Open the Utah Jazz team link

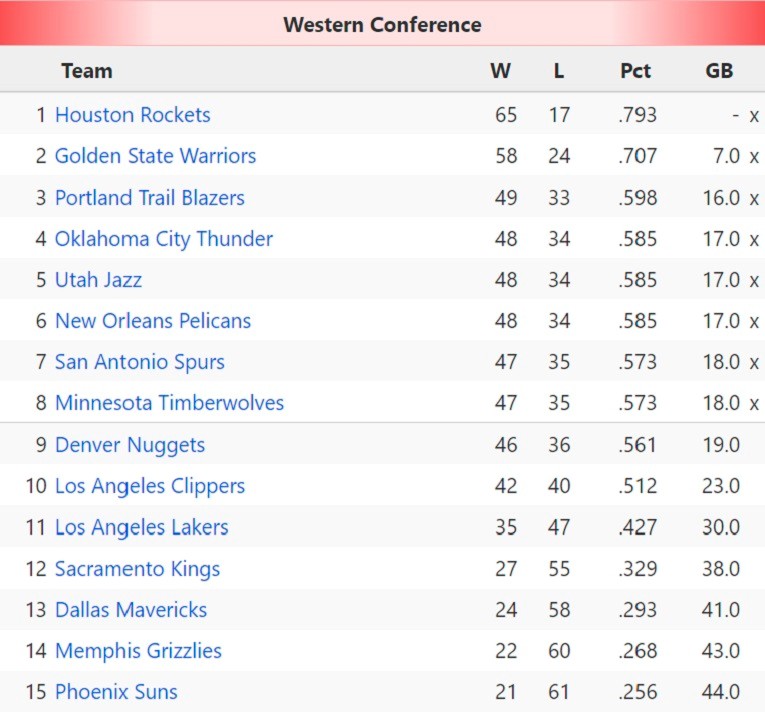[x=98, y=280]
